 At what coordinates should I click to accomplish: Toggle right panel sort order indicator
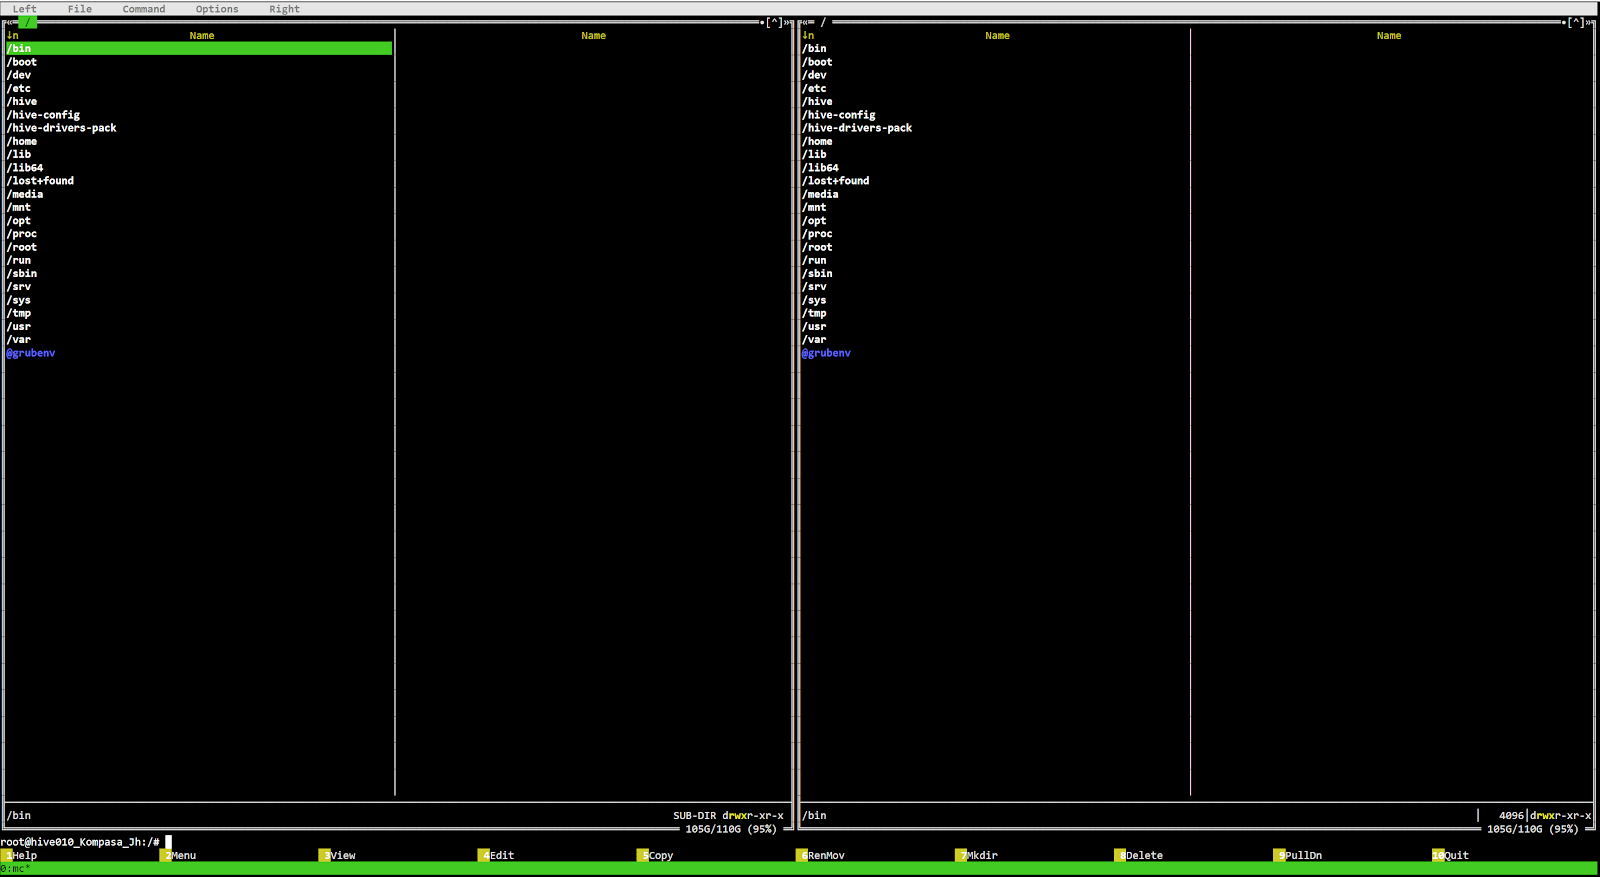(x=808, y=36)
